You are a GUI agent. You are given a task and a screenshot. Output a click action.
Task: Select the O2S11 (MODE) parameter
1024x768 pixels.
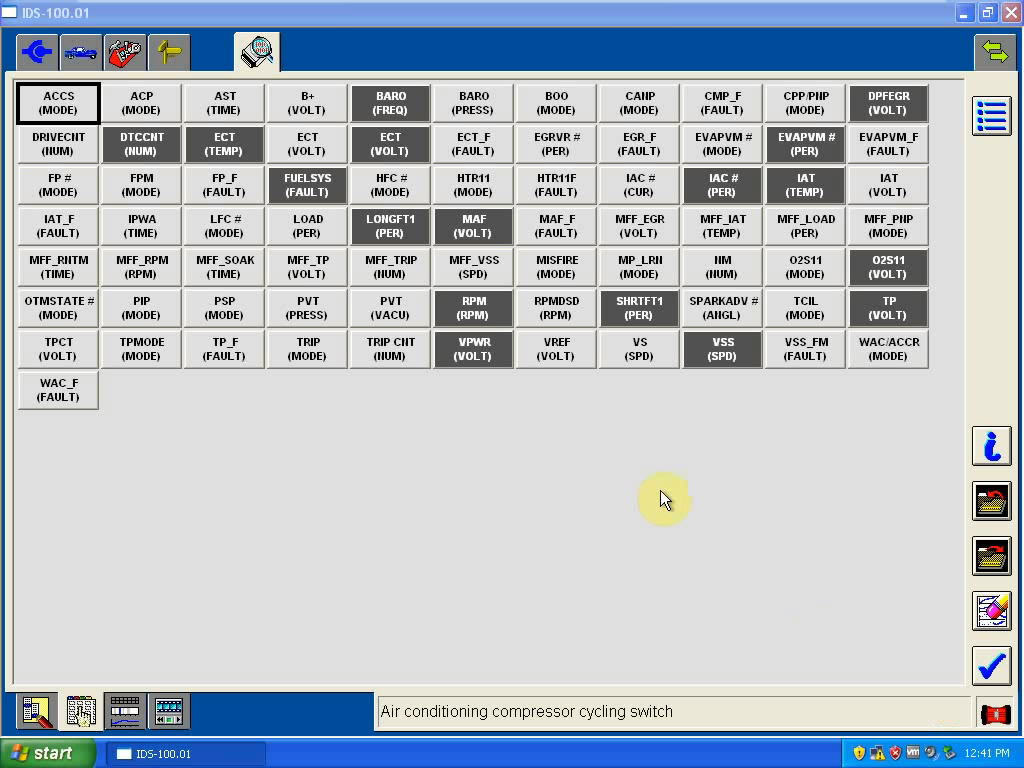pyautogui.click(x=805, y=267)
